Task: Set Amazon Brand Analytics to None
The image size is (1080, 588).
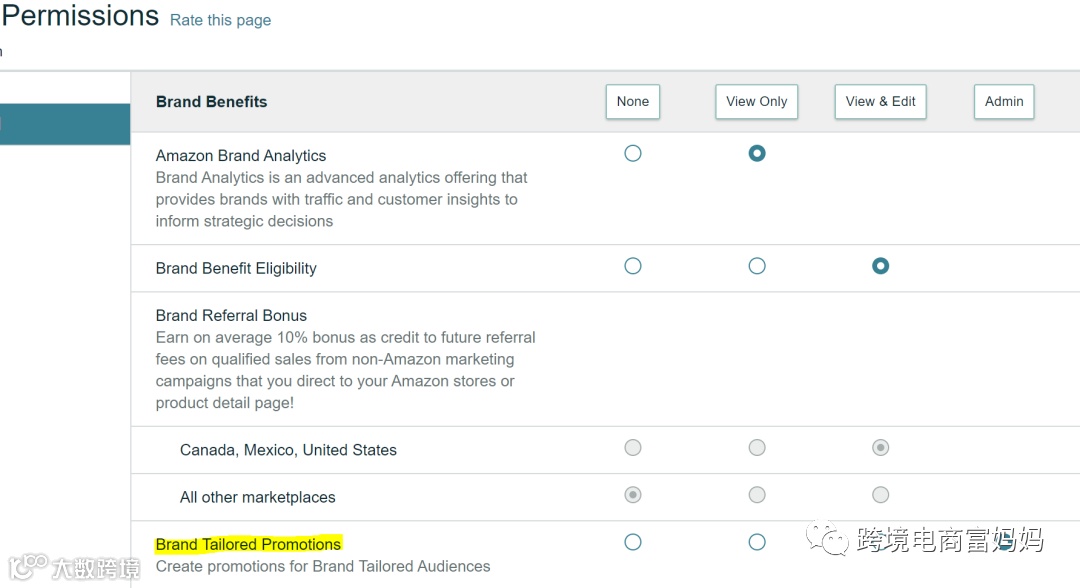Action: click(632, 154)
